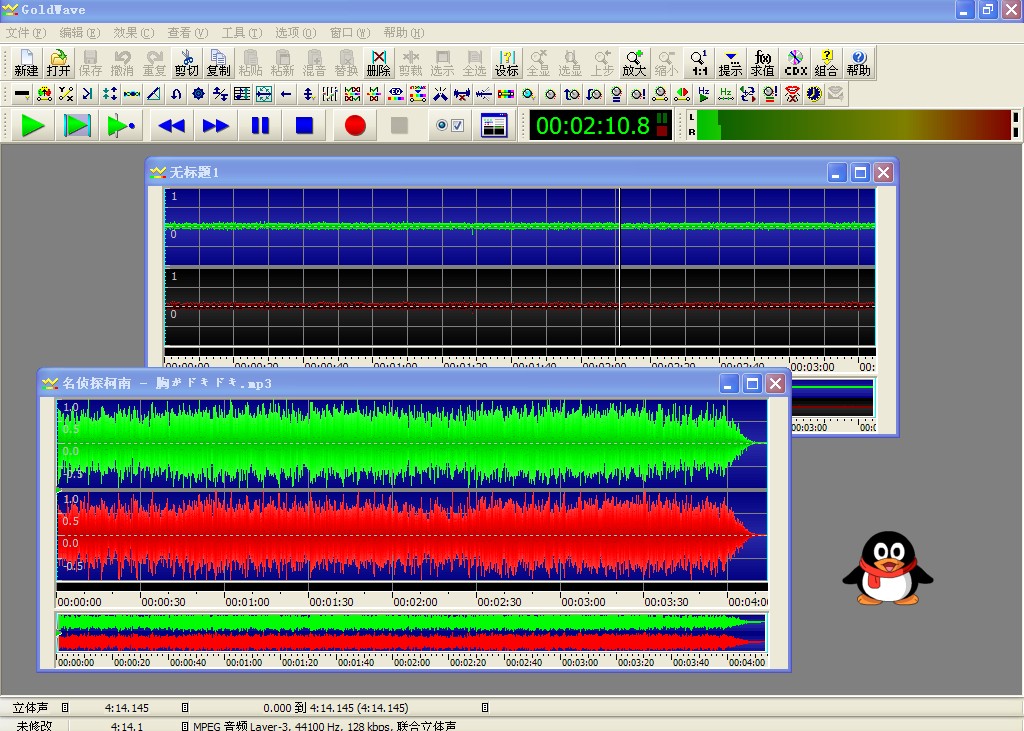Click the green left channel waveform in the mp3 window
The width and height of the screenshot is (1024, 731).
(x=412, y=444)
